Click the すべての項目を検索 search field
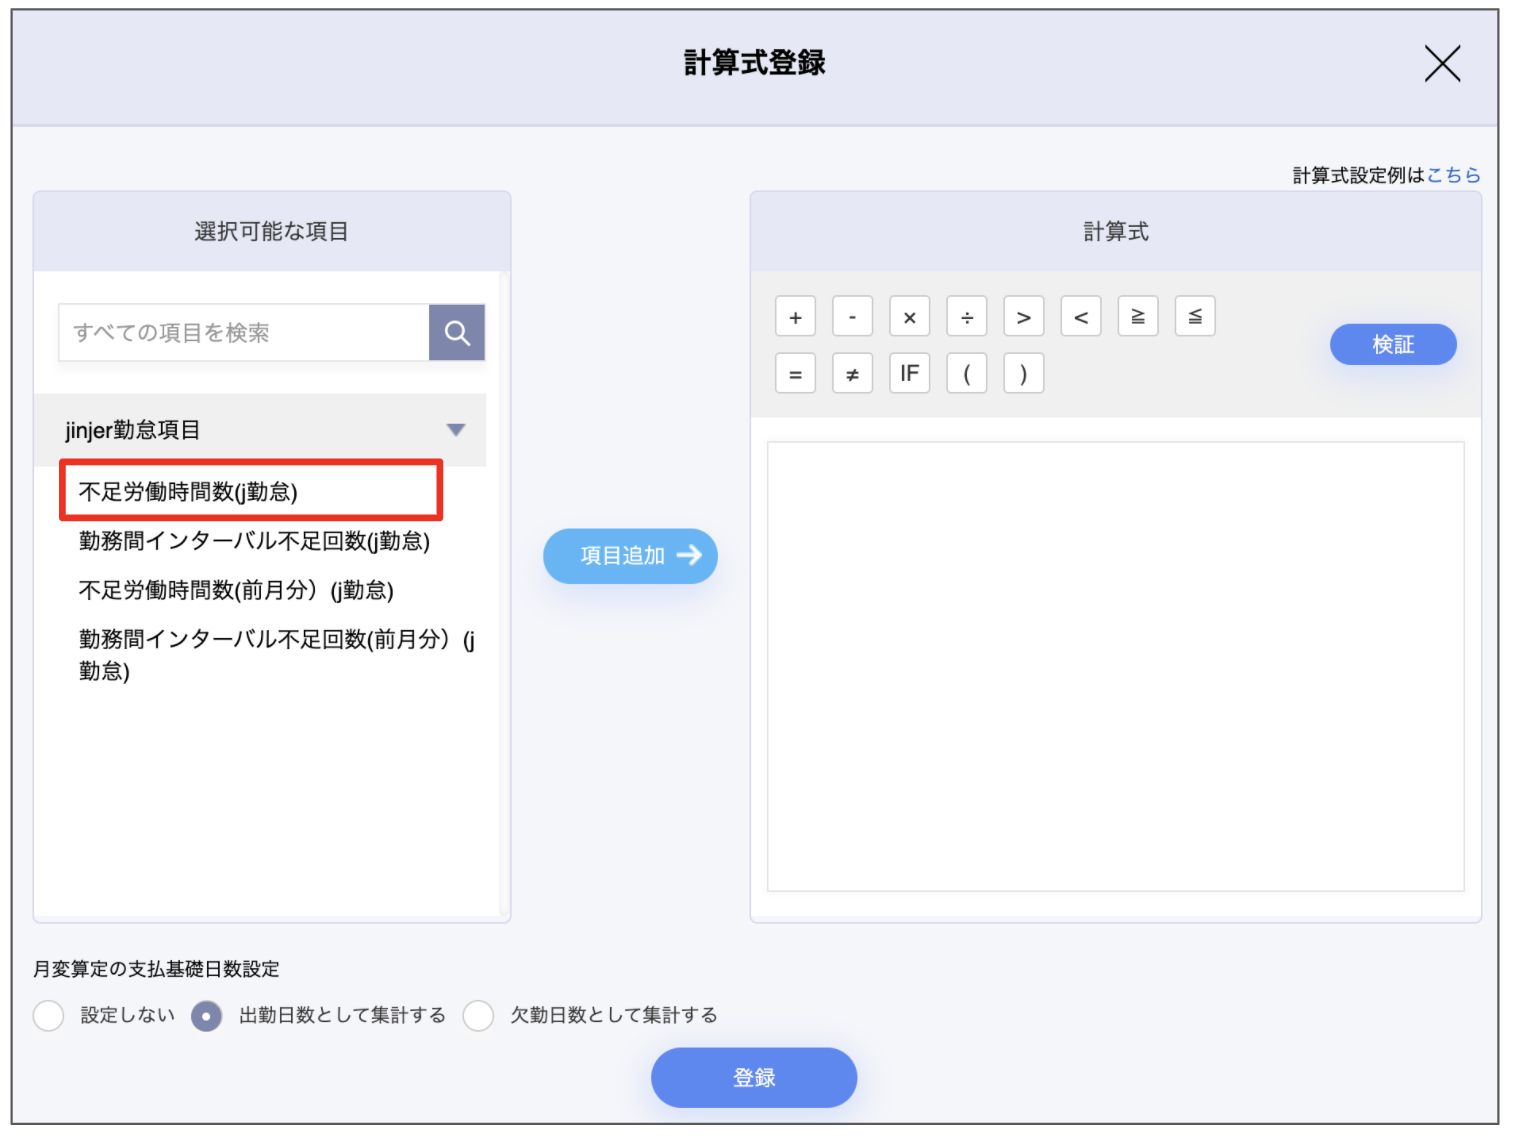Image resolution: width=1520 pixels, height=1142 pixels. point(244,333)
